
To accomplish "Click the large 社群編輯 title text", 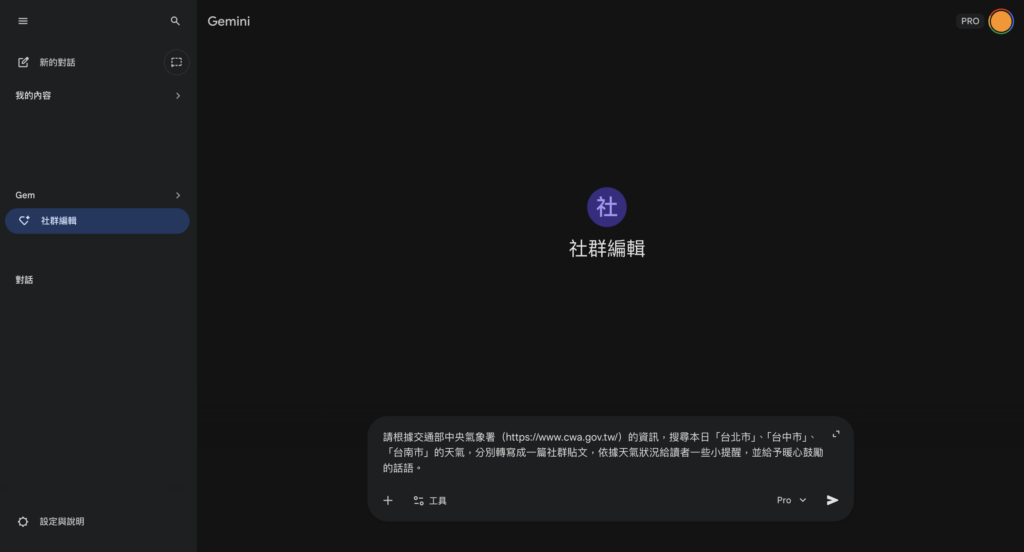I will coord(607,249).
